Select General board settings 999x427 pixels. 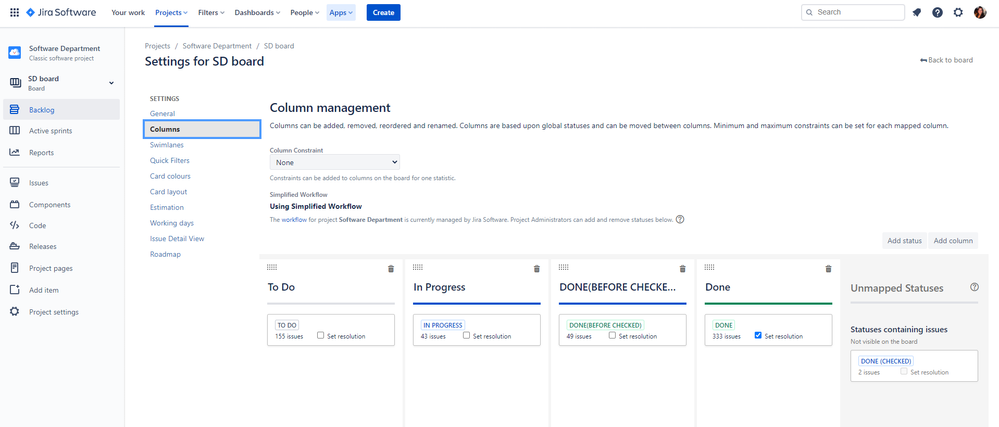coord(162,113)
